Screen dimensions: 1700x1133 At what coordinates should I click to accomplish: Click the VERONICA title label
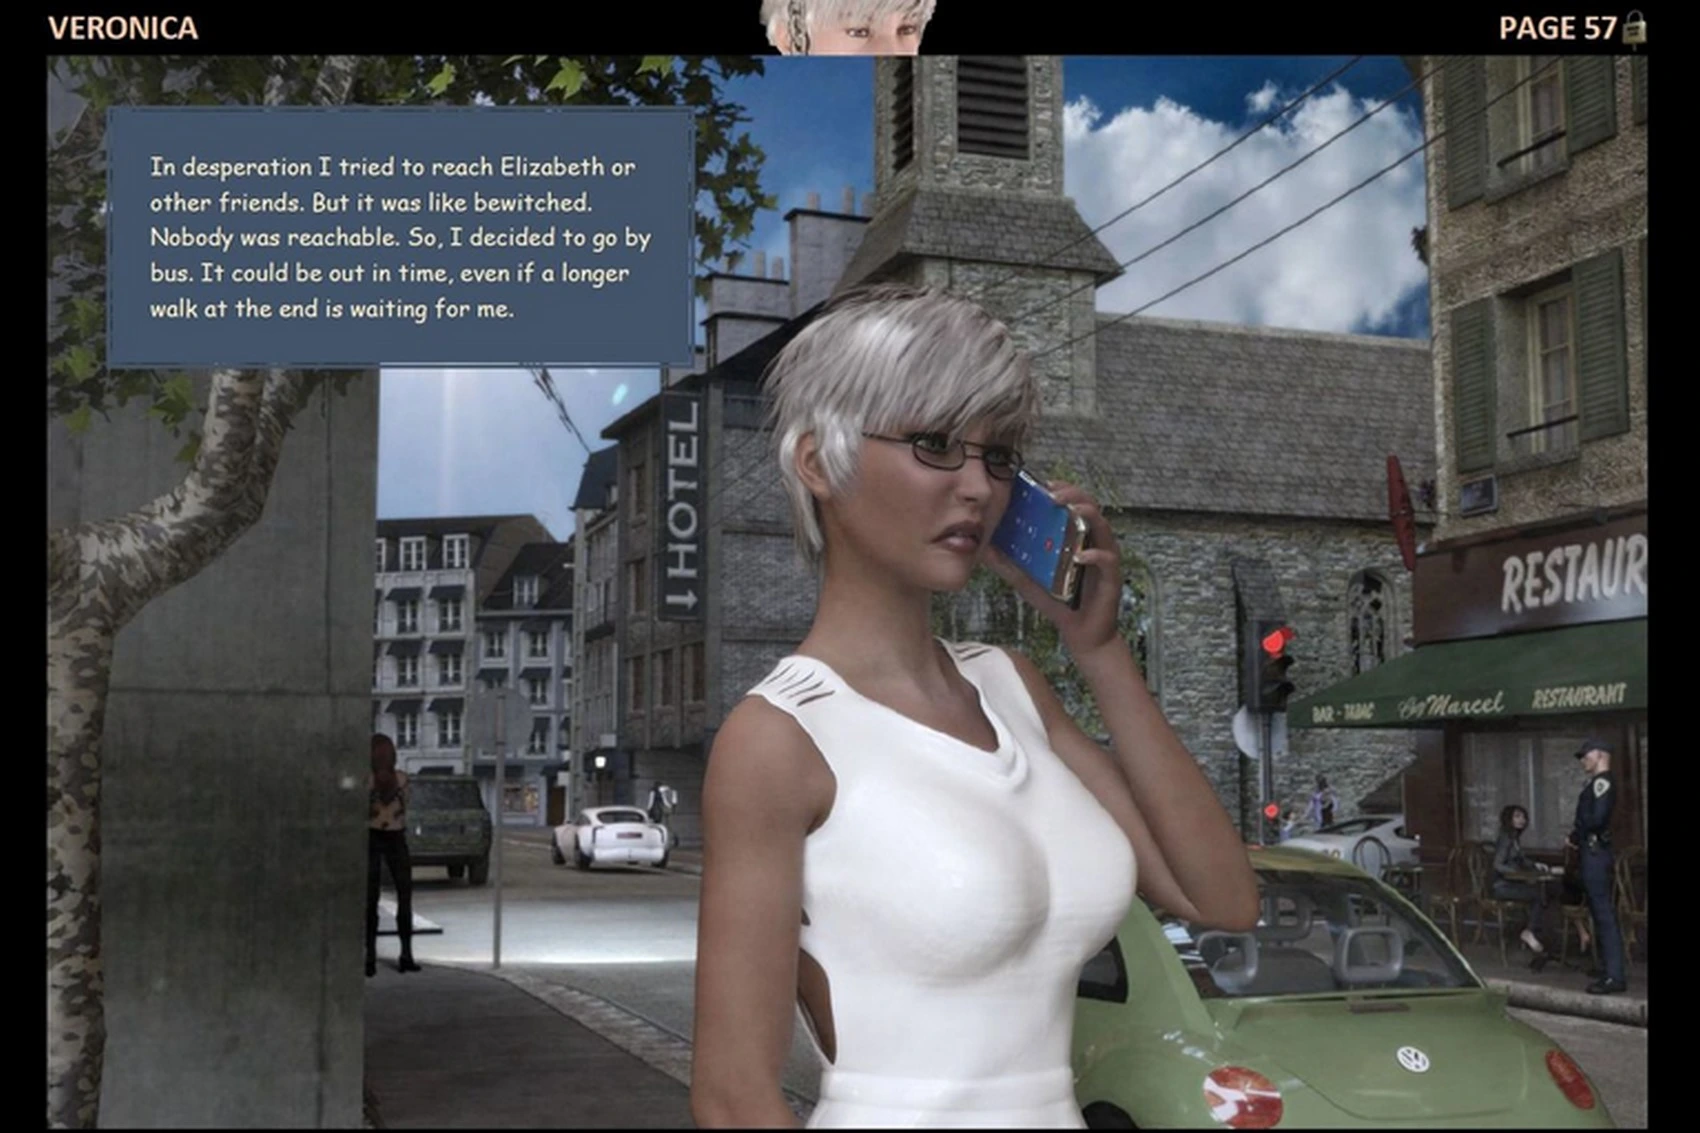123,28
